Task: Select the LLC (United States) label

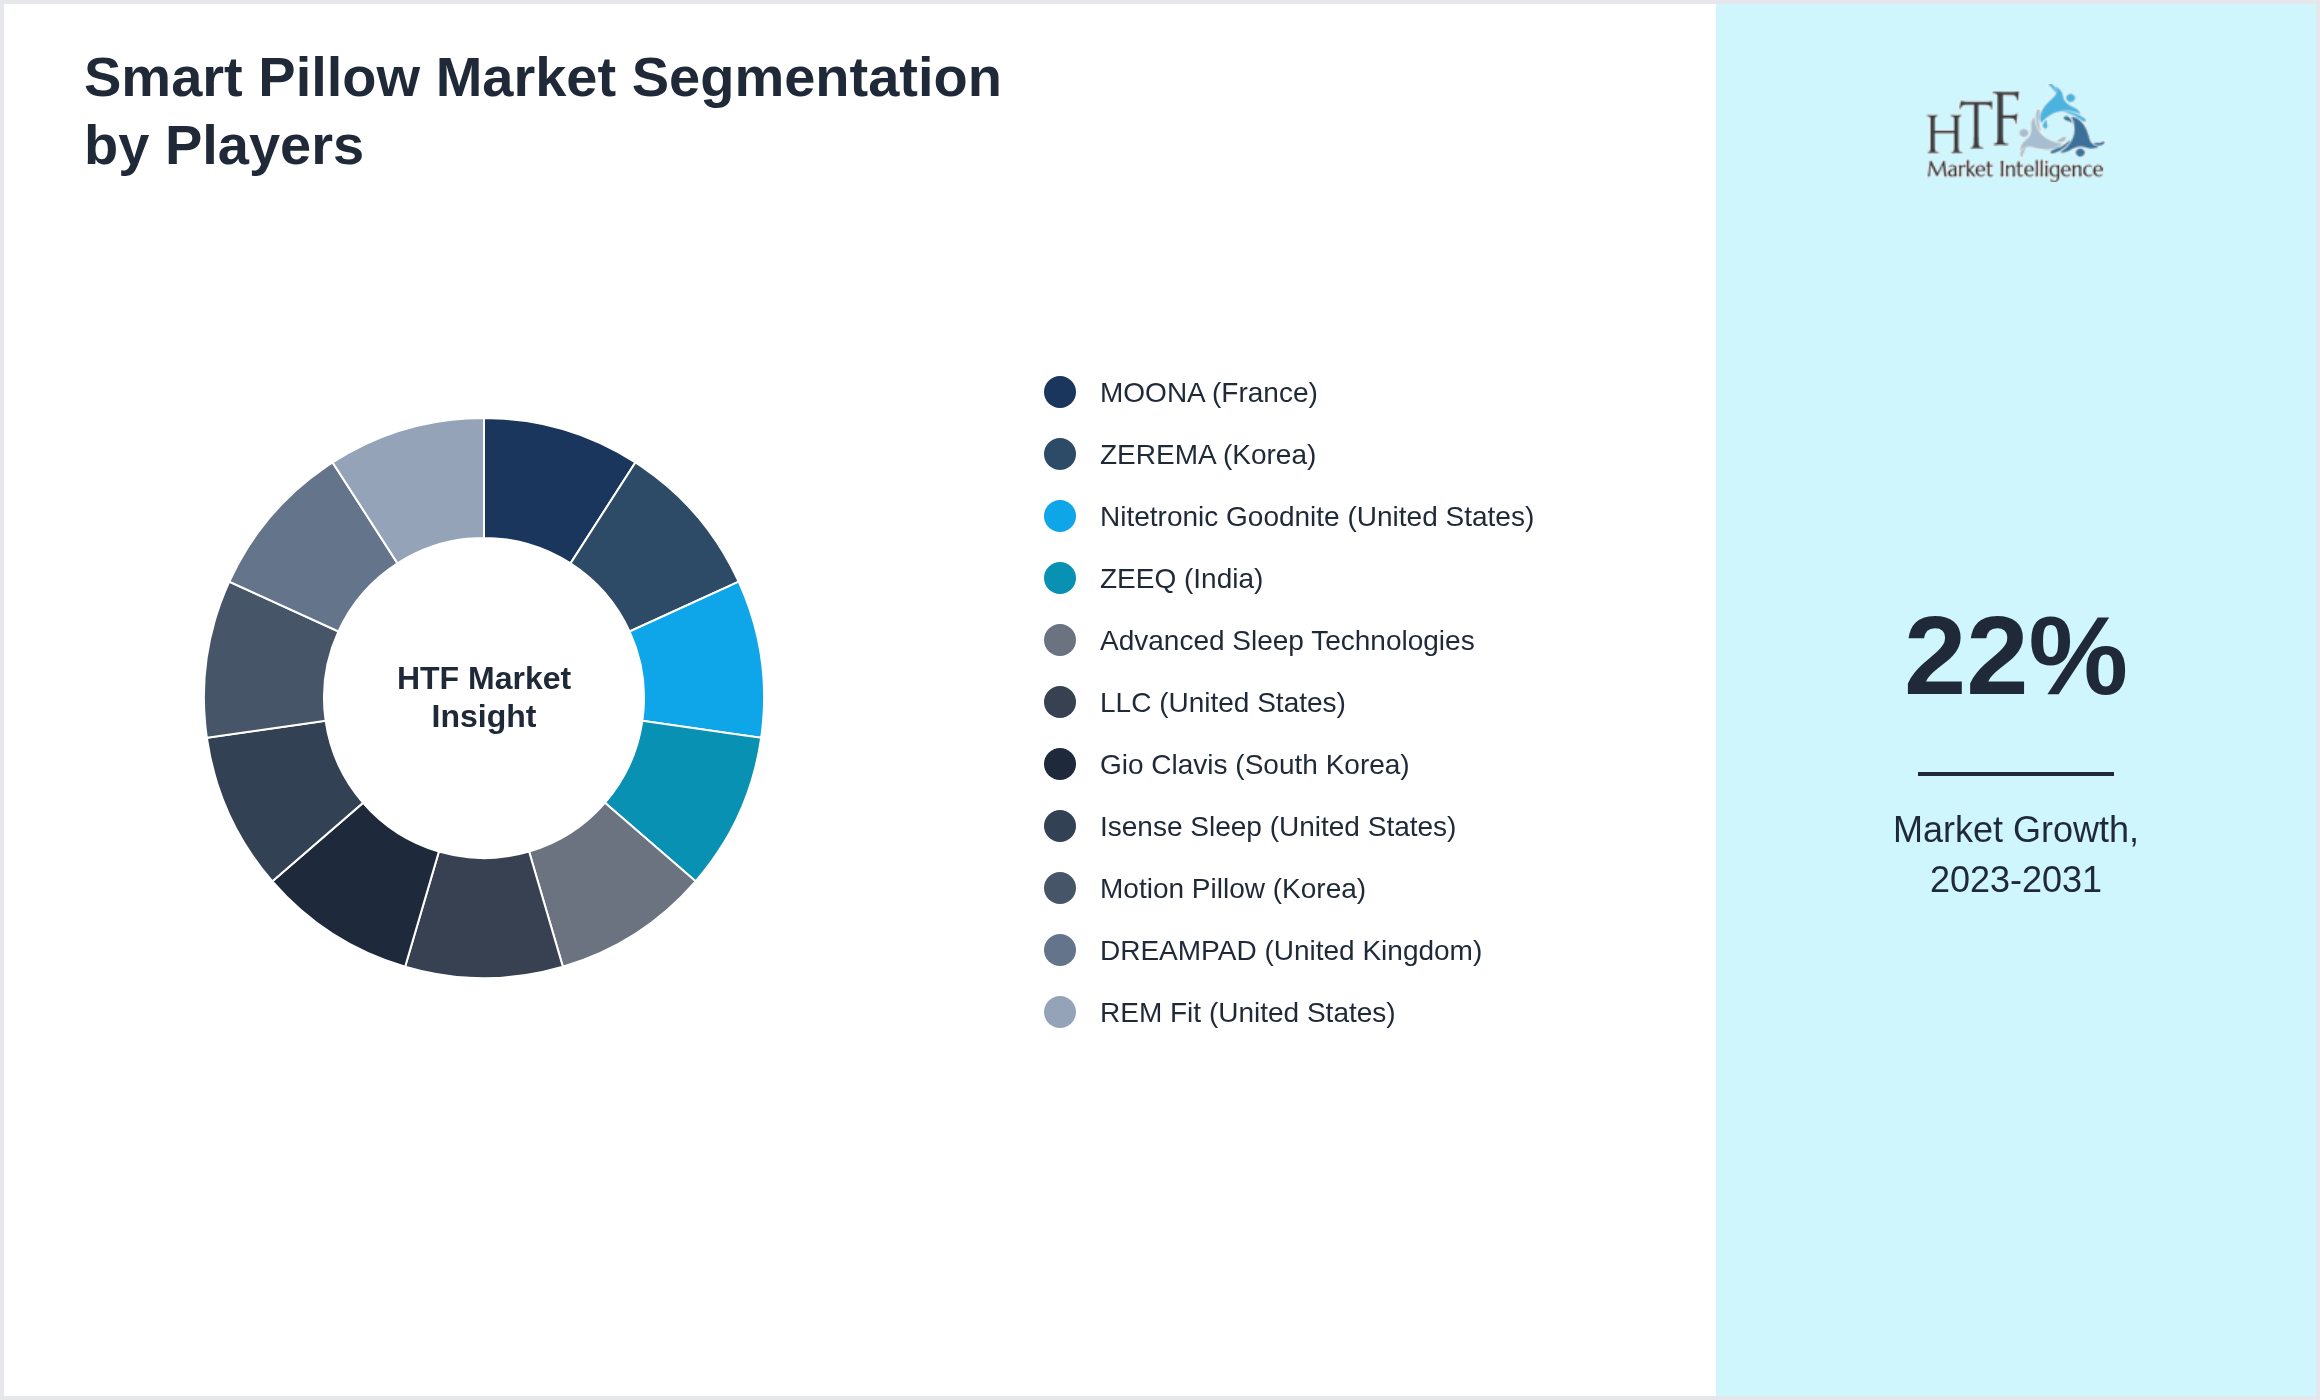Action: tap(1222, 703)
